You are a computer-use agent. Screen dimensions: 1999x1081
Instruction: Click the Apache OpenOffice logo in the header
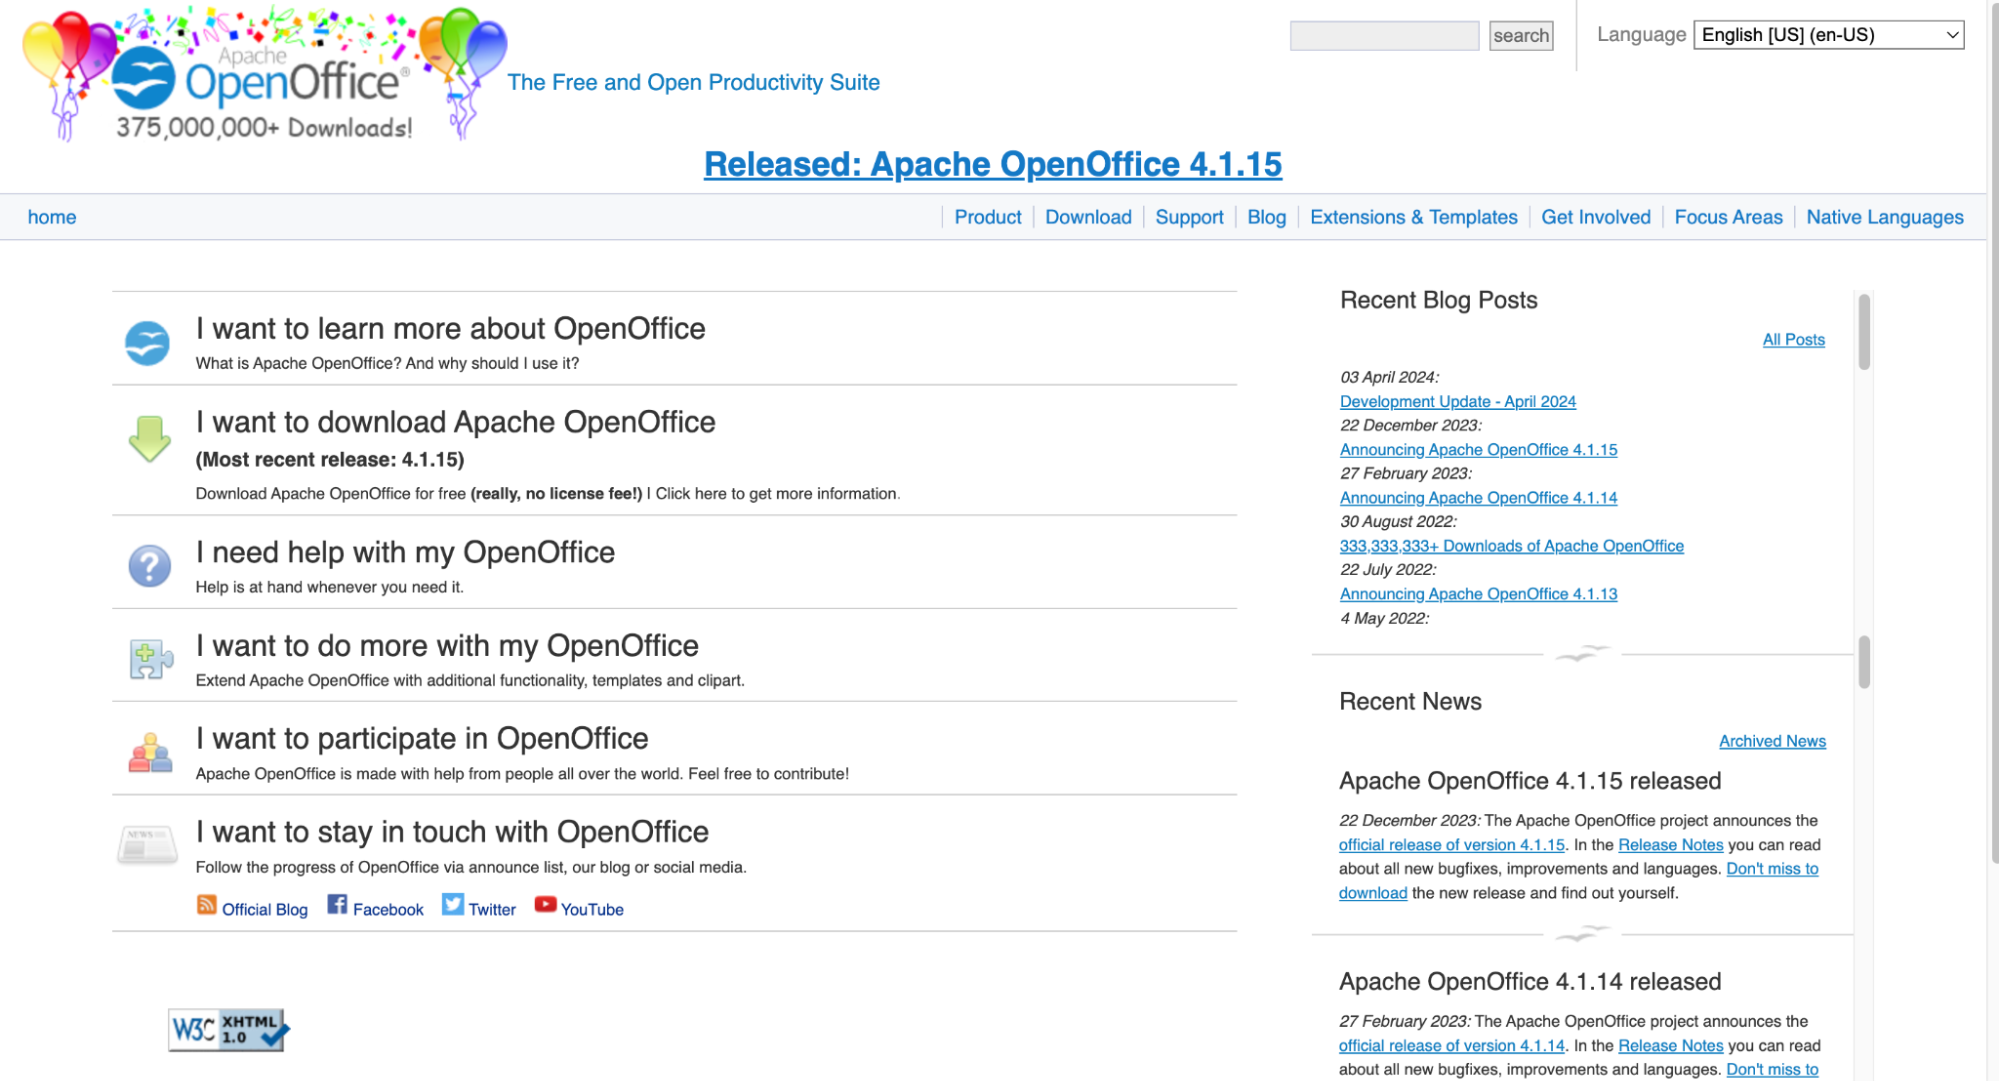(264, 75)
